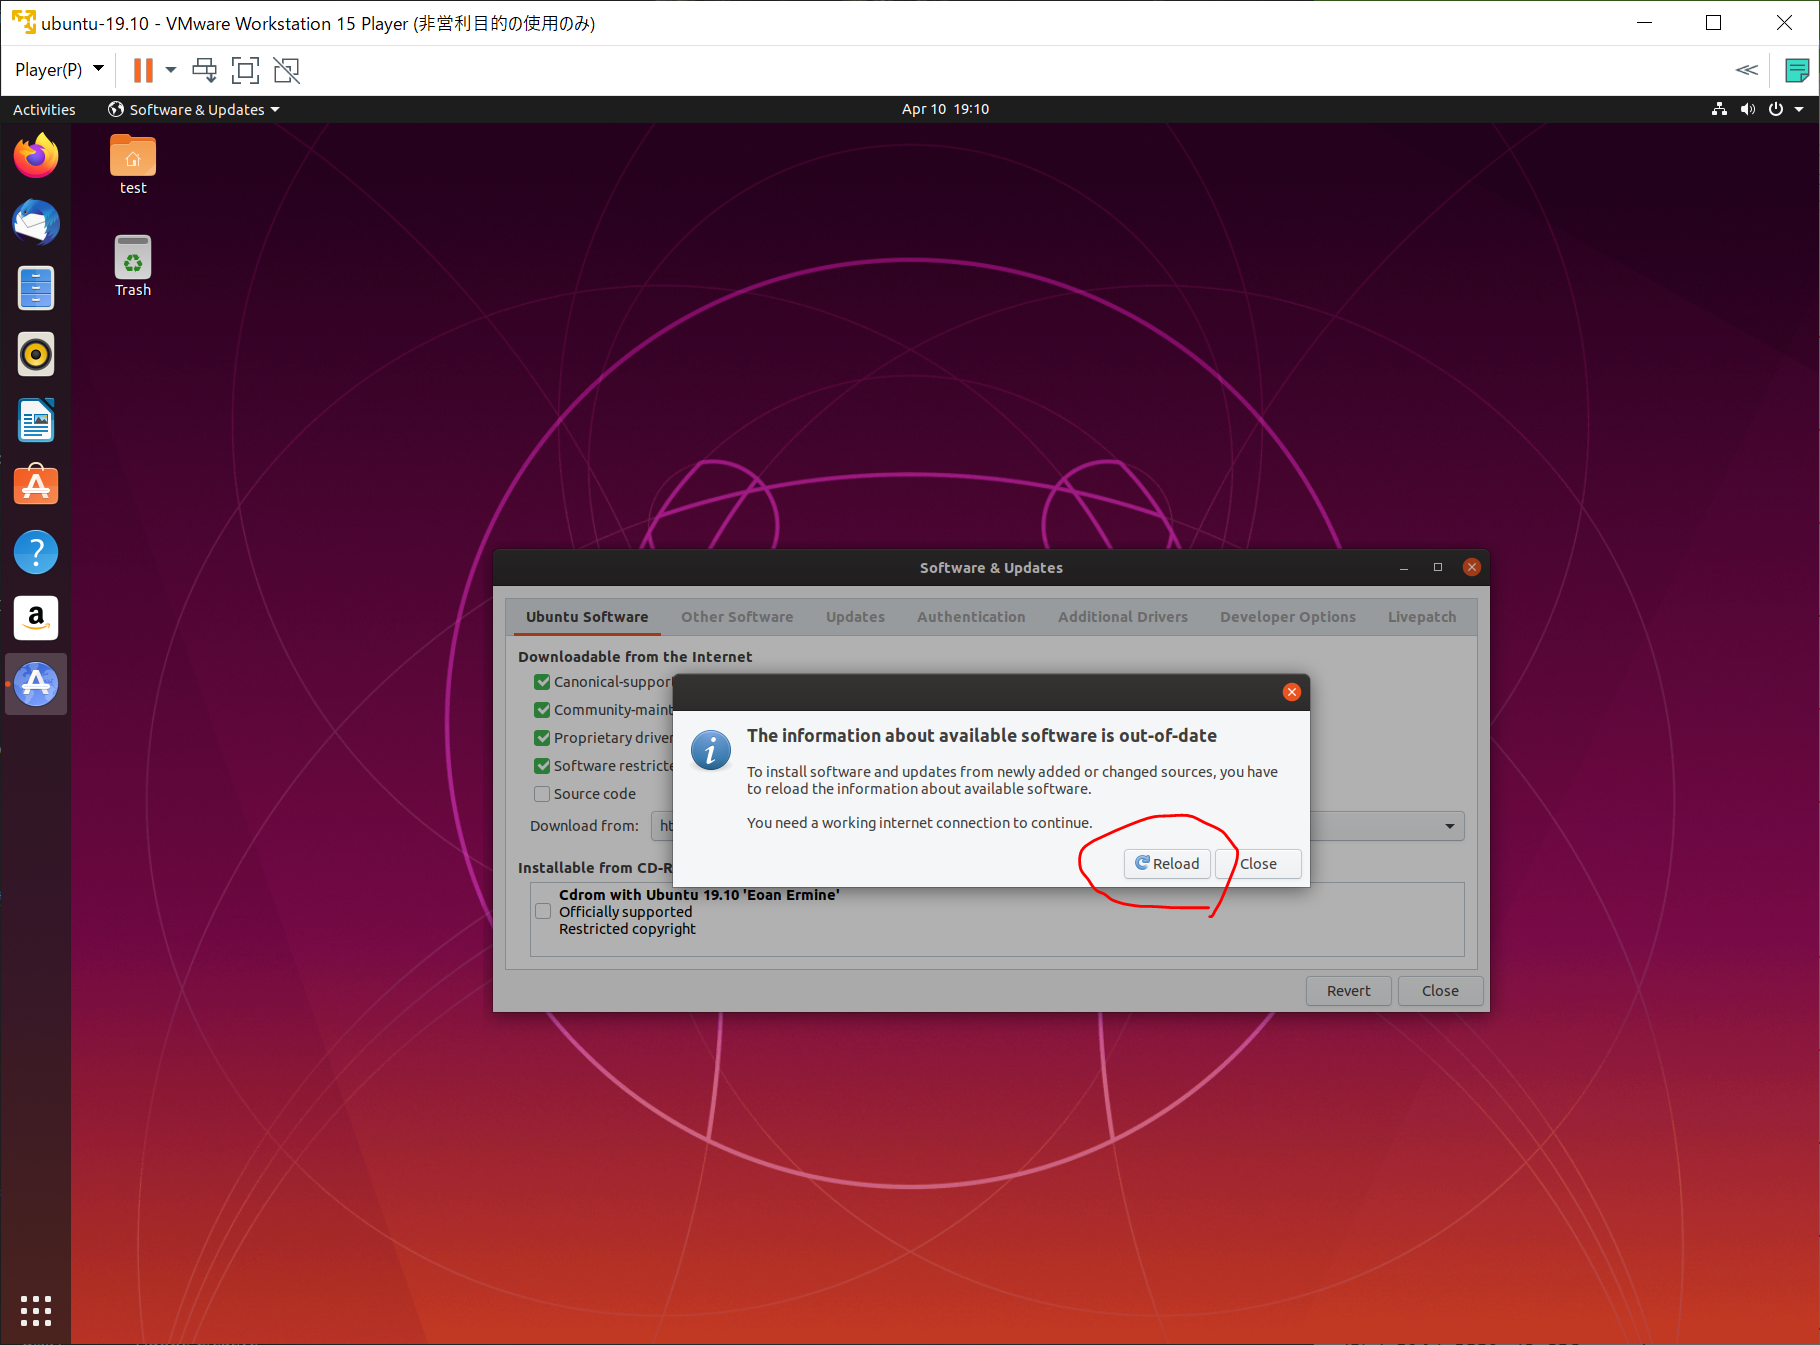Open the clock showing Apr 10 19:10
Screen dimensions: 1820x1345
[x=945, y=109]
